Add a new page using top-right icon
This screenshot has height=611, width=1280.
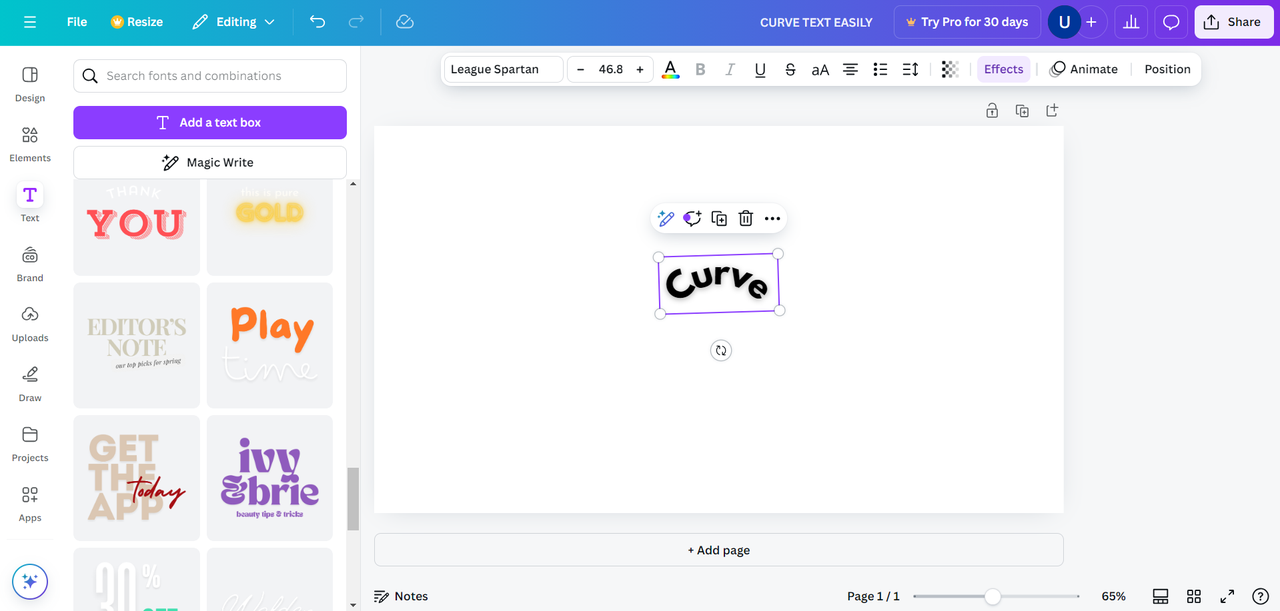pos(1052,111)
